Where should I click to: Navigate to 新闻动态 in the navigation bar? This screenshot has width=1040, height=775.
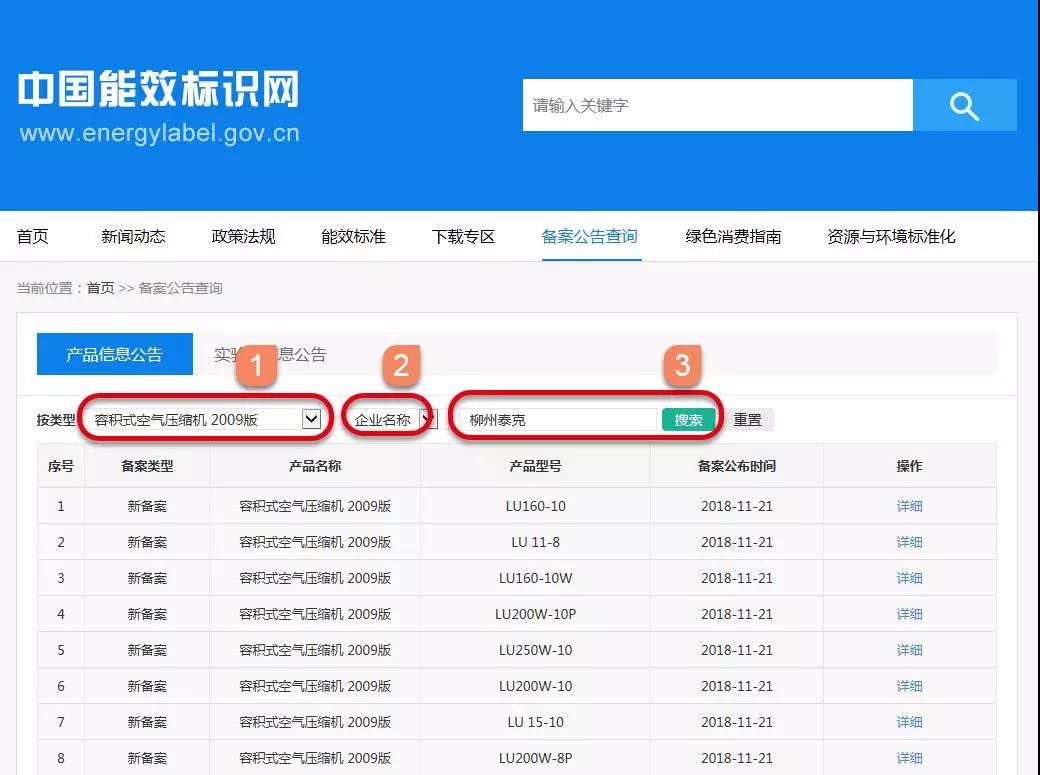click(x=131, y=236)
